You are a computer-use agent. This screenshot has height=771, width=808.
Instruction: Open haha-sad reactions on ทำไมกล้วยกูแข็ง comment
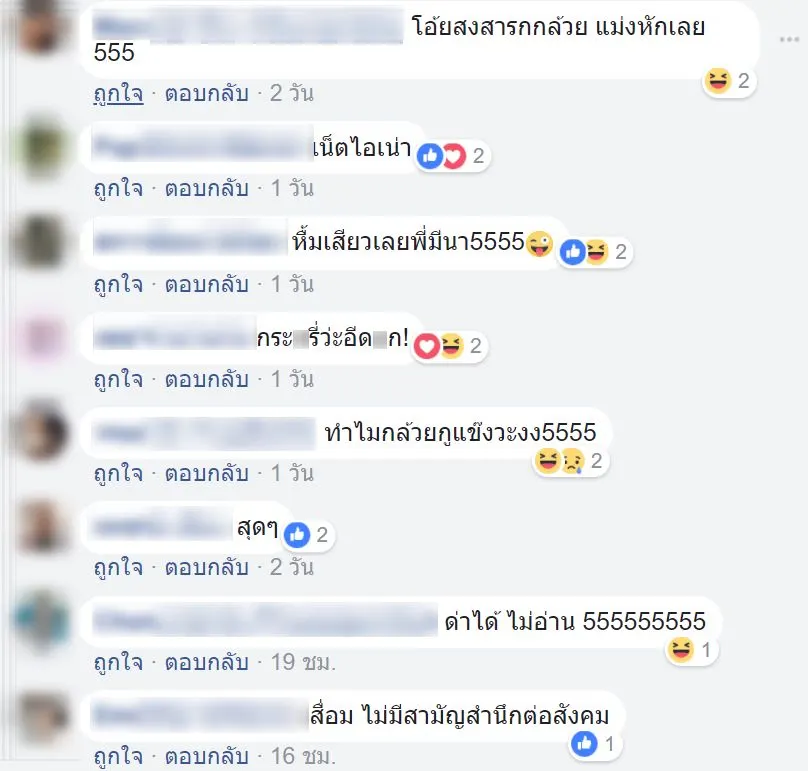[571, 461]
